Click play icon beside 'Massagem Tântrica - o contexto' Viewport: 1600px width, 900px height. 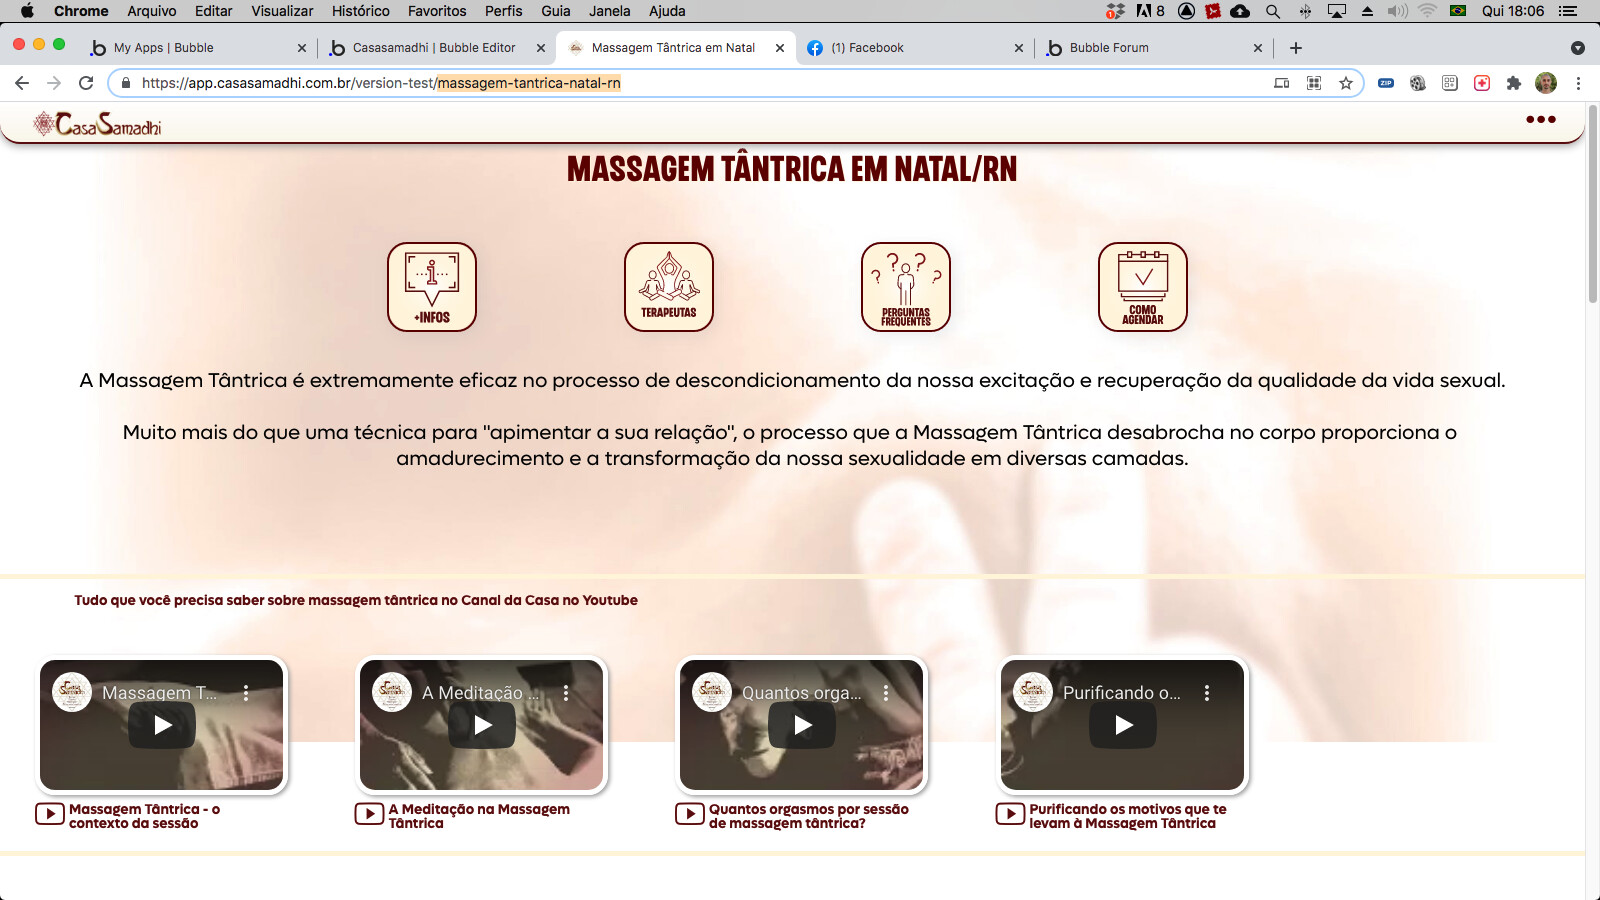50,814
